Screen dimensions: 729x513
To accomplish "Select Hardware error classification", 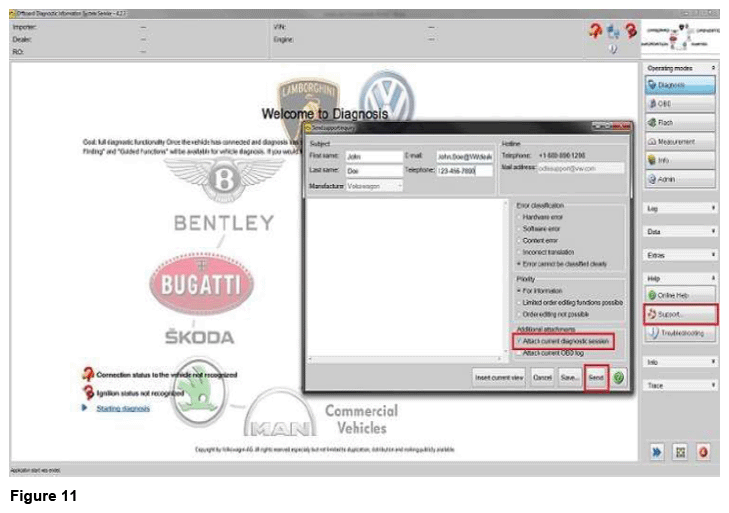I will click(519, 217).
